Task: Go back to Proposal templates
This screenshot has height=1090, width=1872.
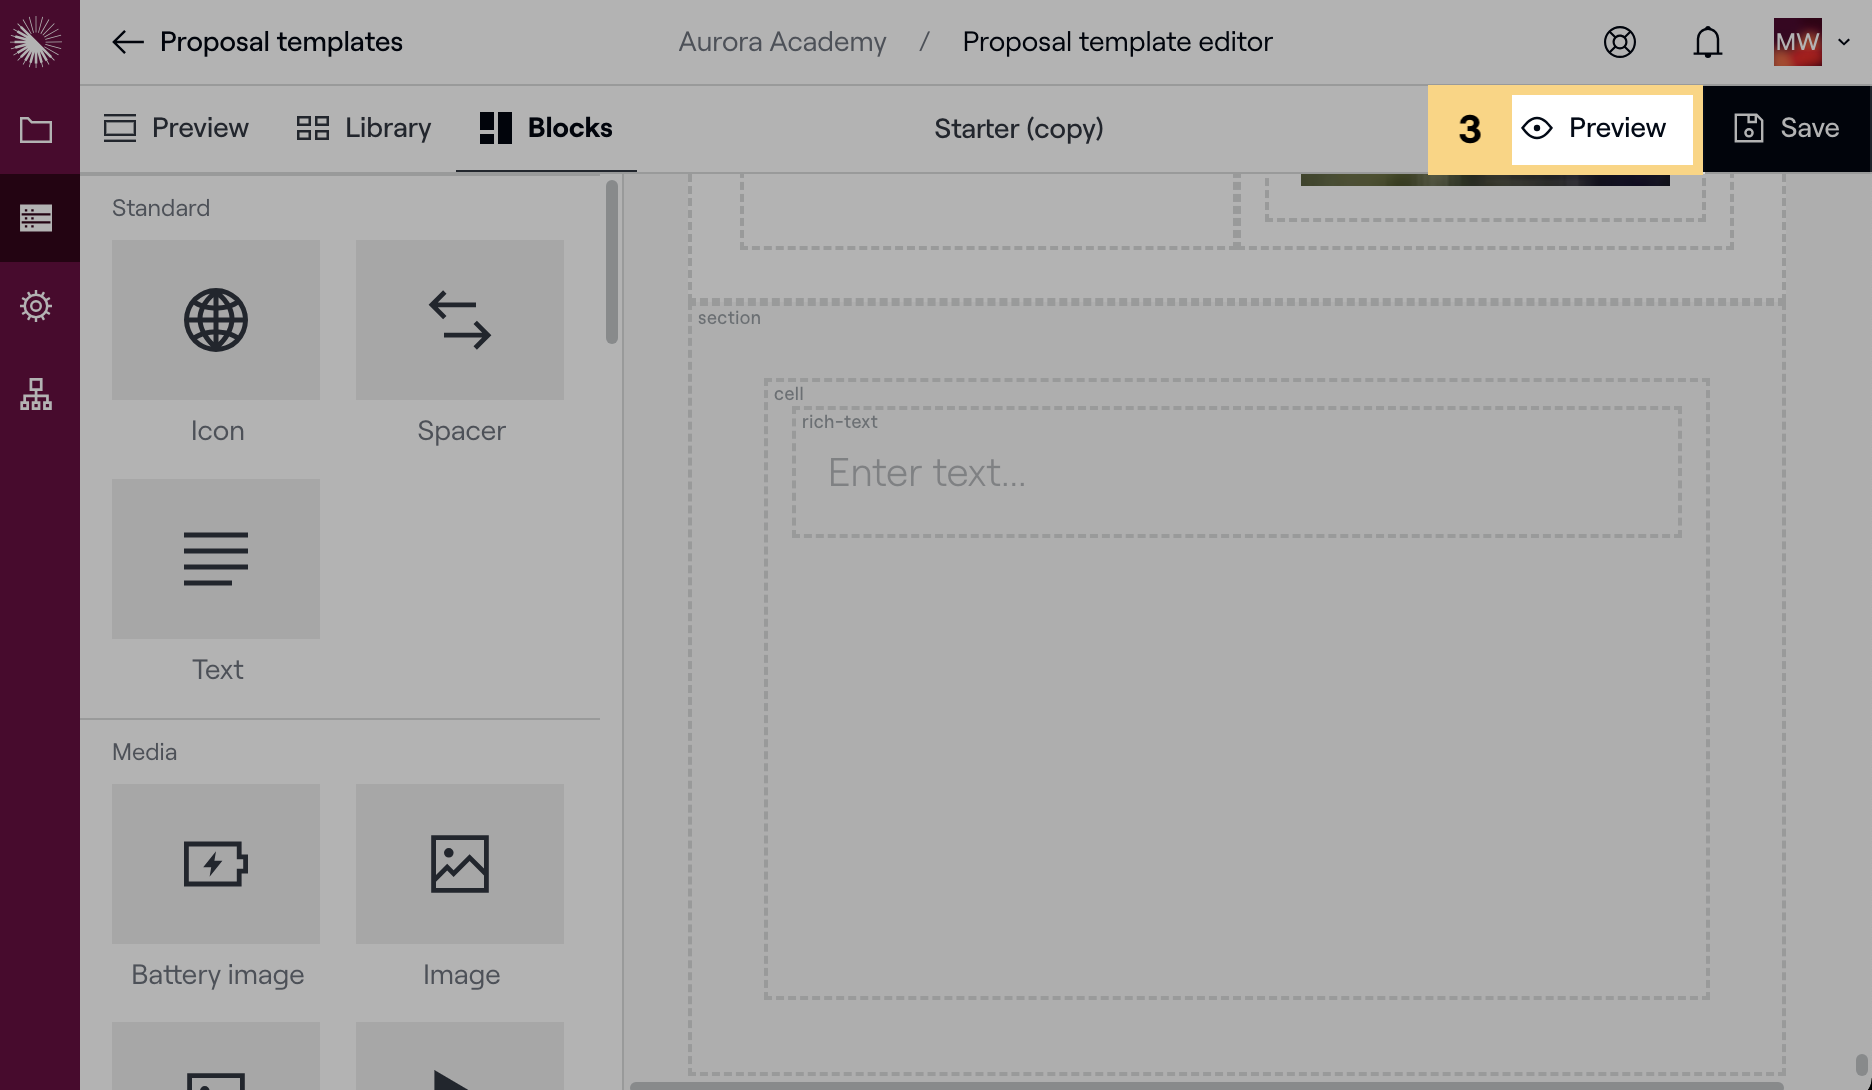Action: (256, 42)
